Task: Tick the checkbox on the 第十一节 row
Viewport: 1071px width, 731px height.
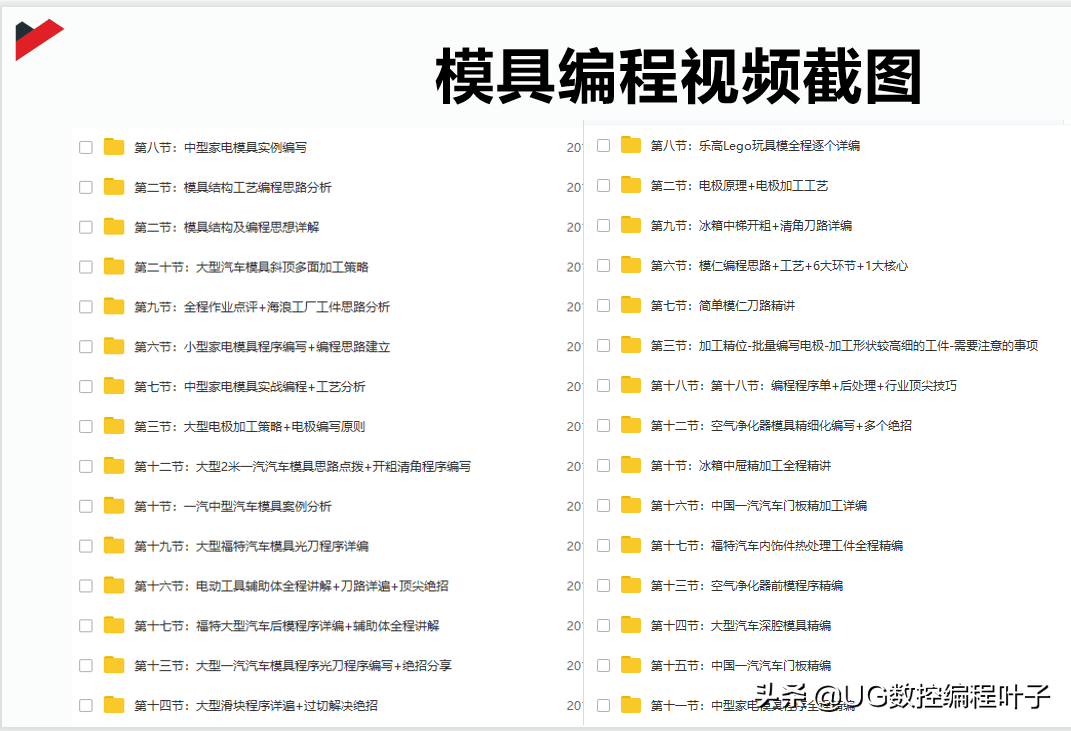Action: [603, 705]
